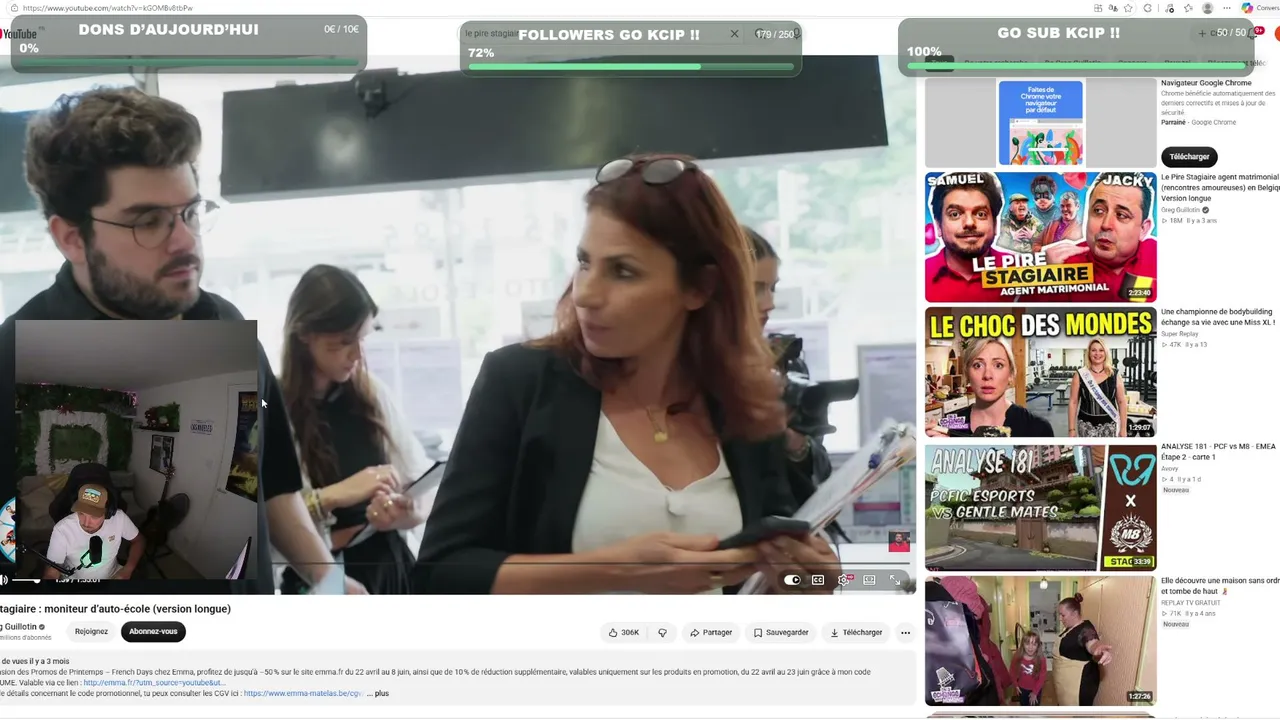Image resolution: width=1280 pixels, height=720 pixels.
Task: Subscribe with the Abonnez-vous button
Action: click(x=153, y=631)
